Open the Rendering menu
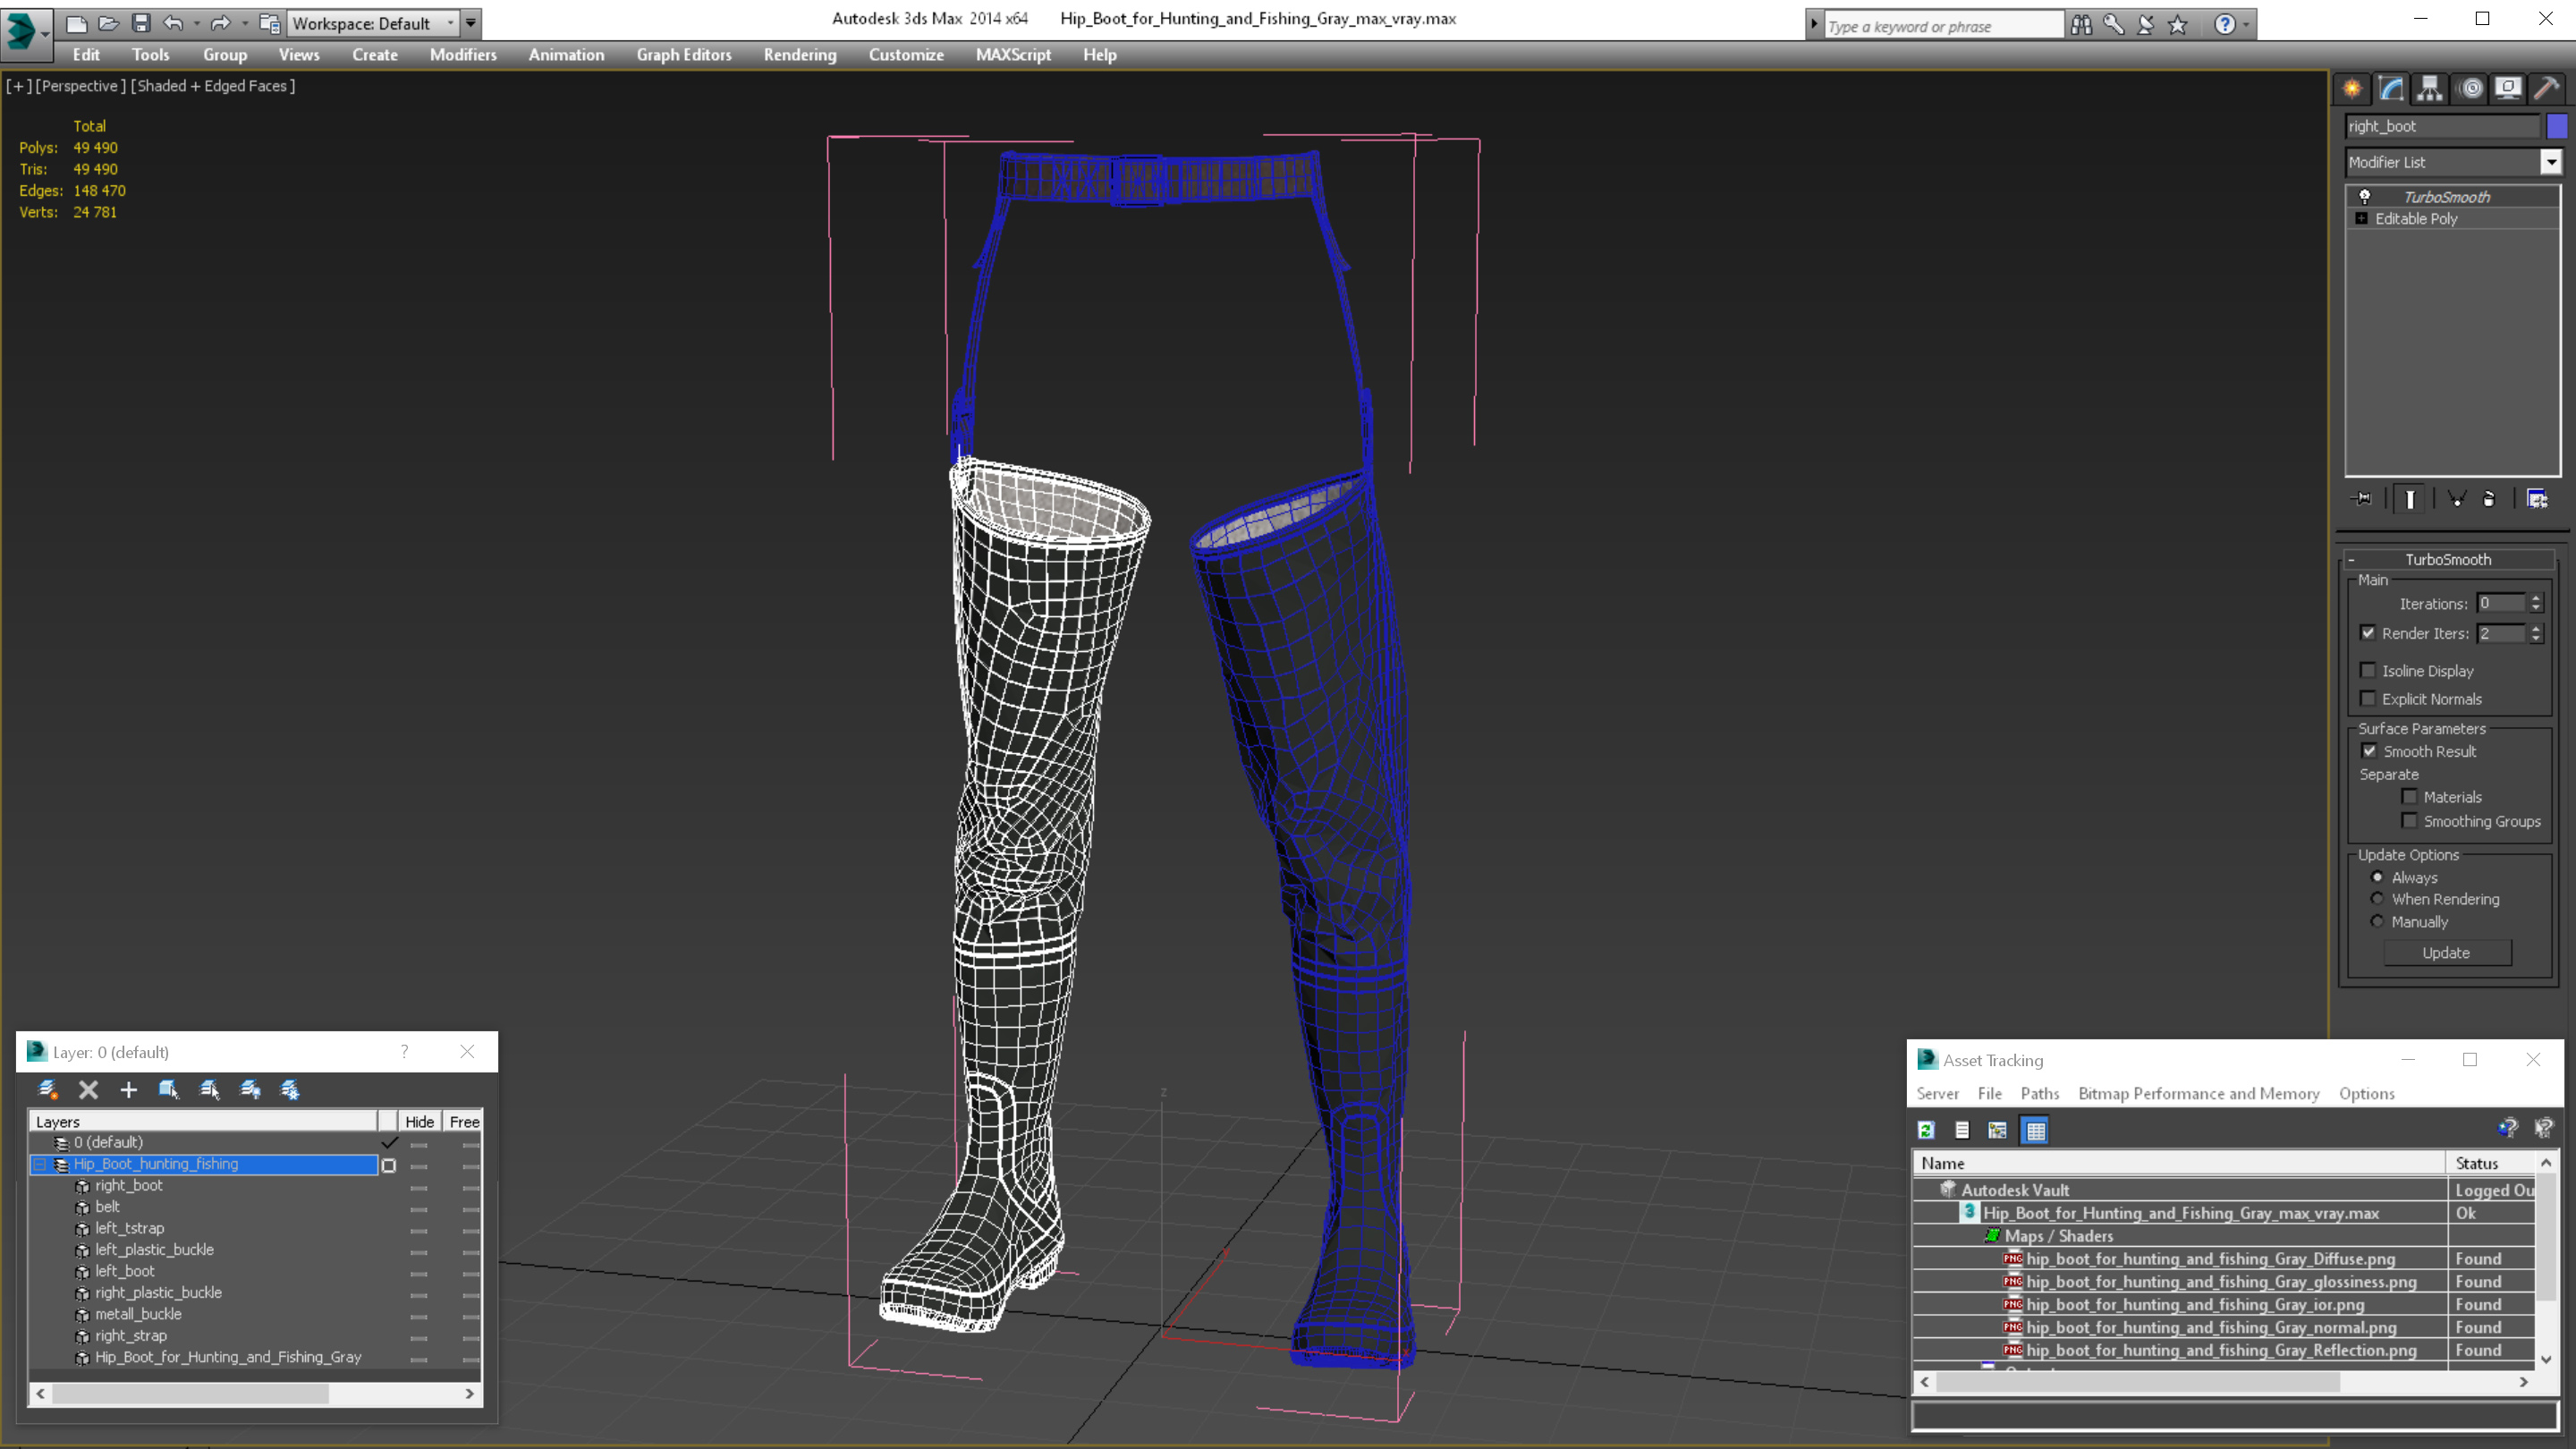Screen dimensions: 2576x1449 pyautogui.click(x=799, y=55)
